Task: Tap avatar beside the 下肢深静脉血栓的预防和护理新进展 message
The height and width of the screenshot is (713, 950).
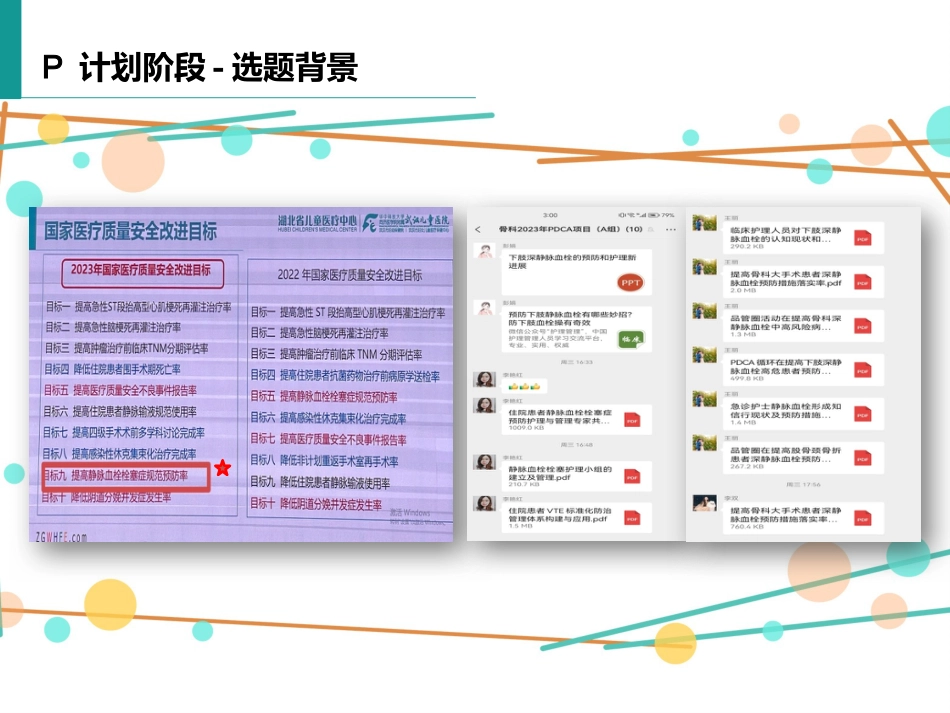Action: pyautogui.click(x=485, y=250)
